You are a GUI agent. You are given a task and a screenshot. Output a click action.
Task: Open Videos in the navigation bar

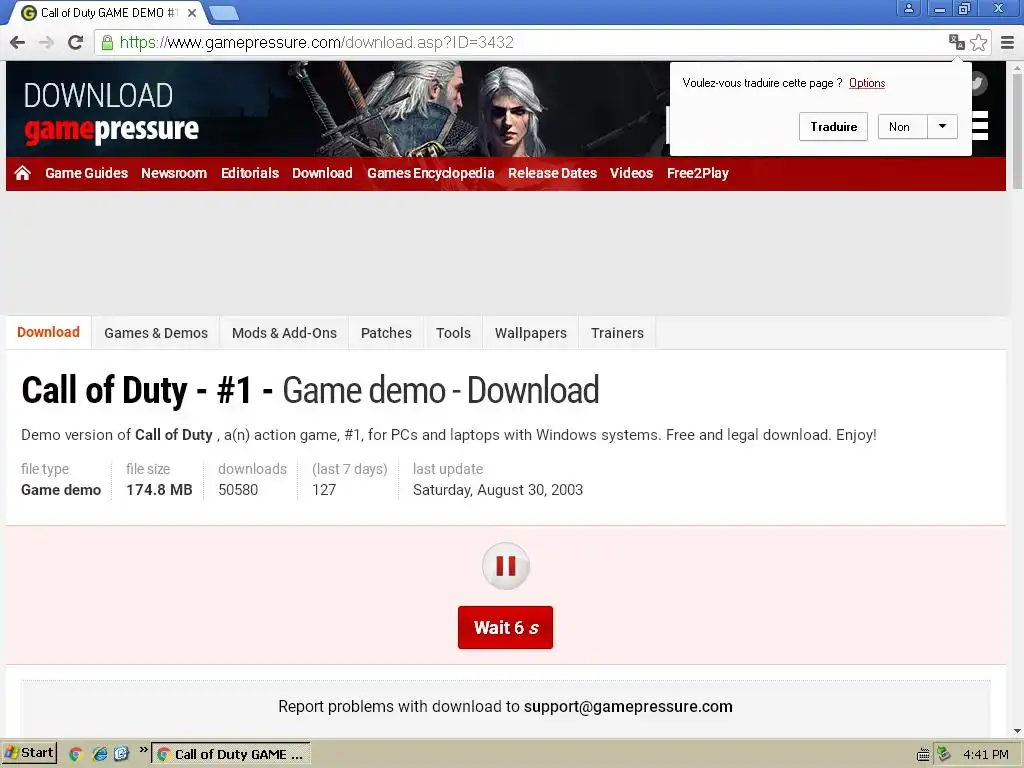632,173
